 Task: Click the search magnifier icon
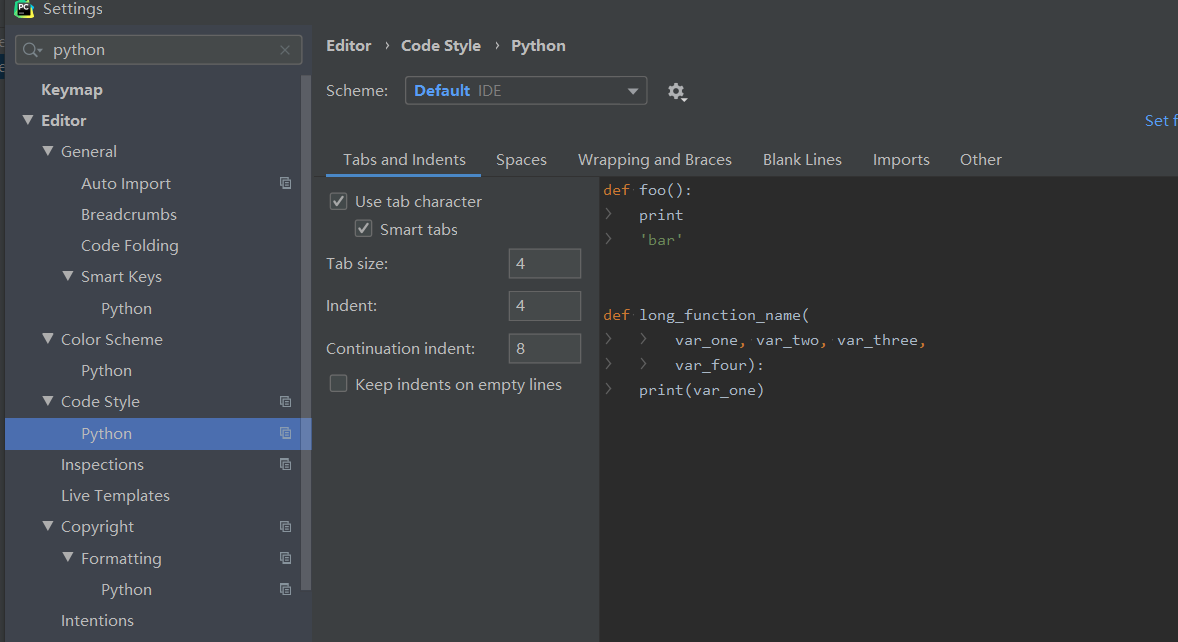tap(32, 50)
